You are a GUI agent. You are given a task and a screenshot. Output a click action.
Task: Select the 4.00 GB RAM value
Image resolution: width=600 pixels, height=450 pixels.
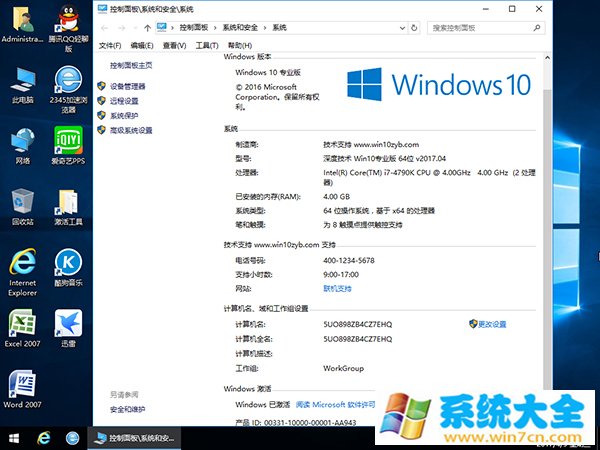point(336,197)
